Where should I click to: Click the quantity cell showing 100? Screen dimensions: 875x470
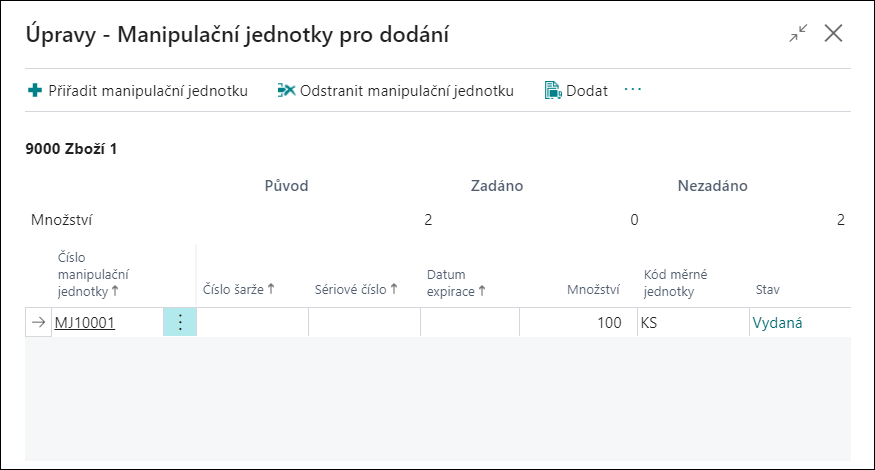[578, 322]
